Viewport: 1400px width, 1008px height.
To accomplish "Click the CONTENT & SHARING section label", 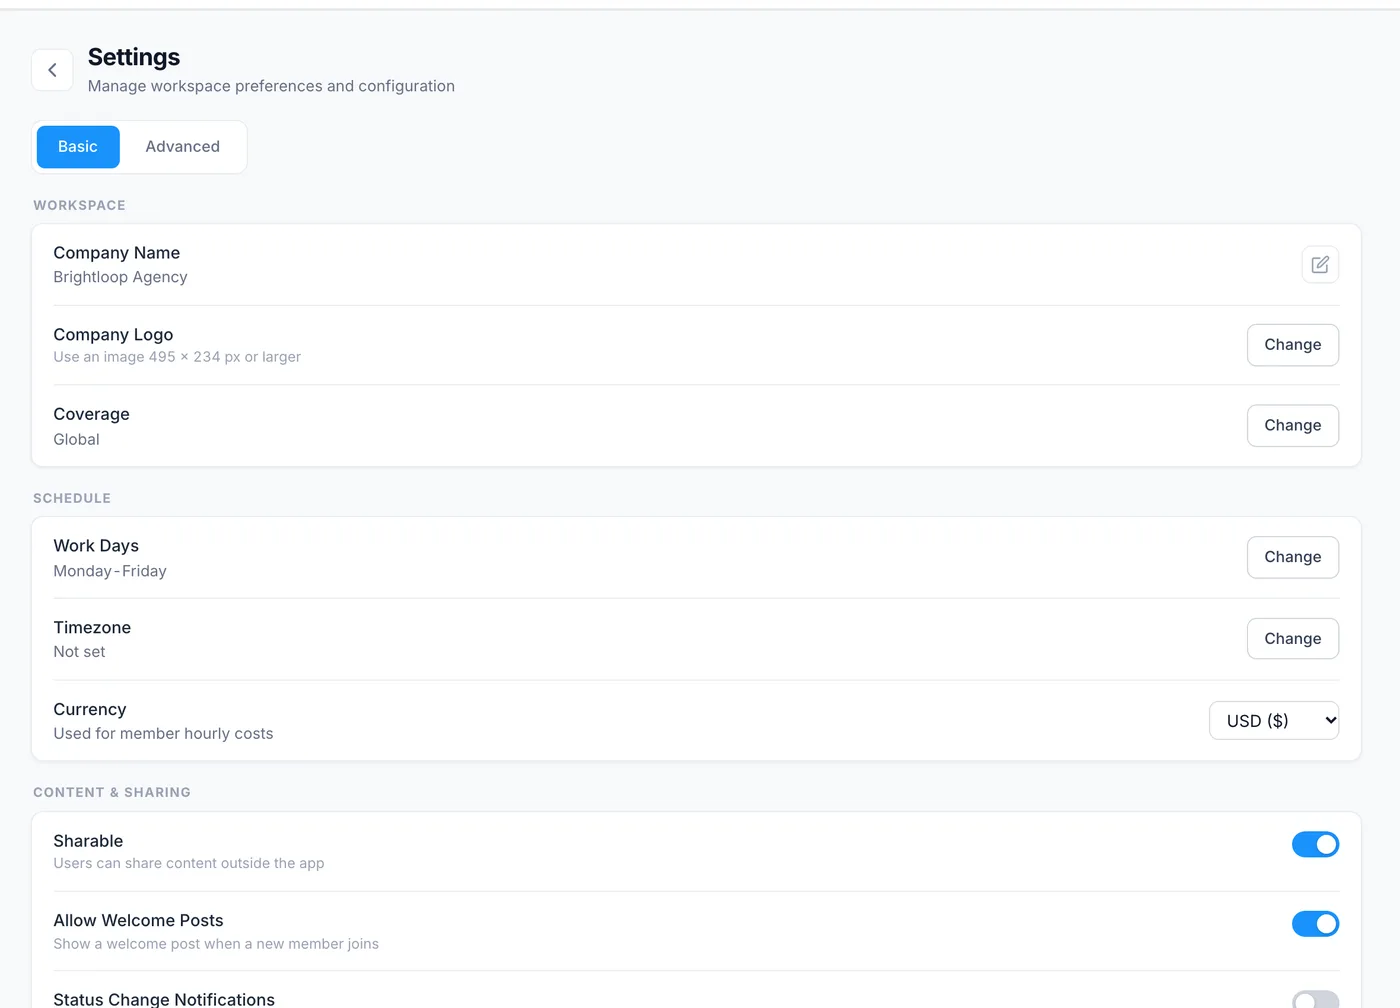I will pos(112,792).
